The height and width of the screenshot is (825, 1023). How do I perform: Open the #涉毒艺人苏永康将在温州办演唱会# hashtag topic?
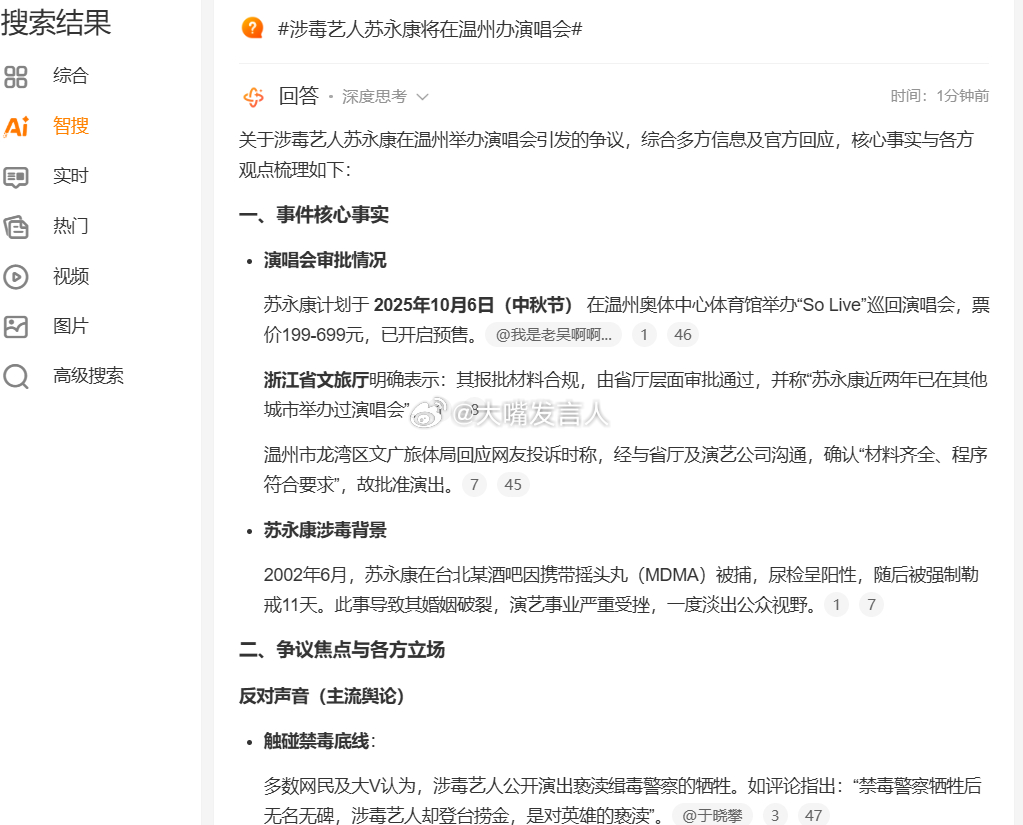coord(430,29)
